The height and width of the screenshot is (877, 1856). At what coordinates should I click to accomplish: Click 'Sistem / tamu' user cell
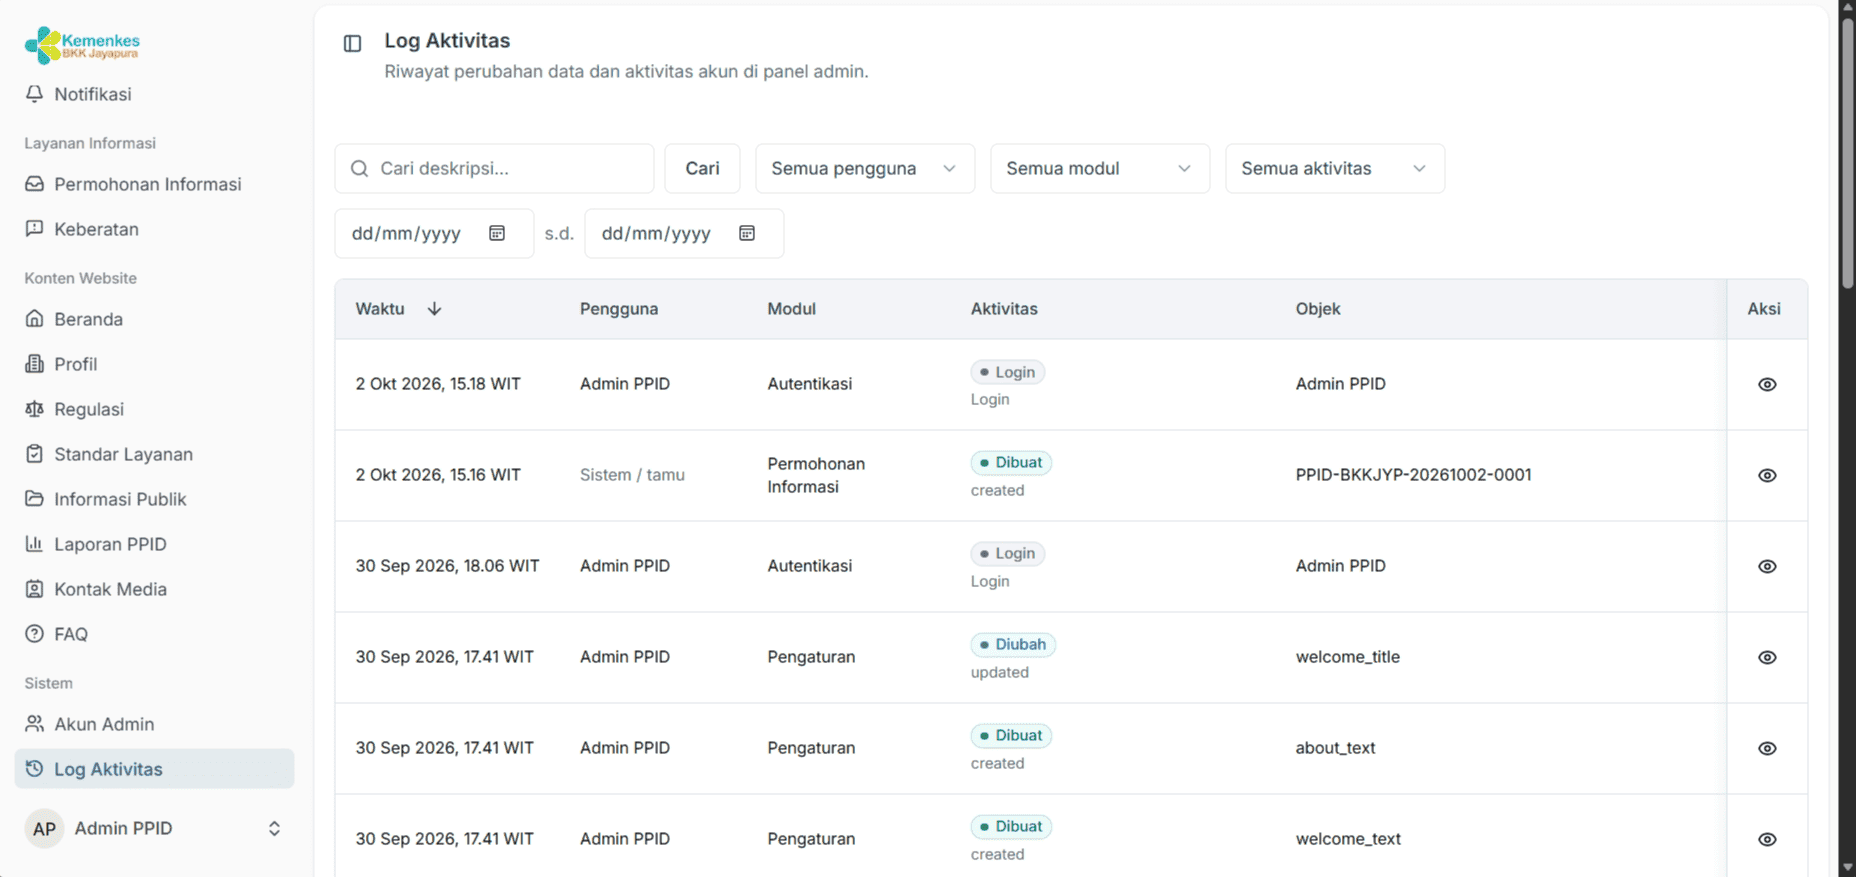click(632, 475)
